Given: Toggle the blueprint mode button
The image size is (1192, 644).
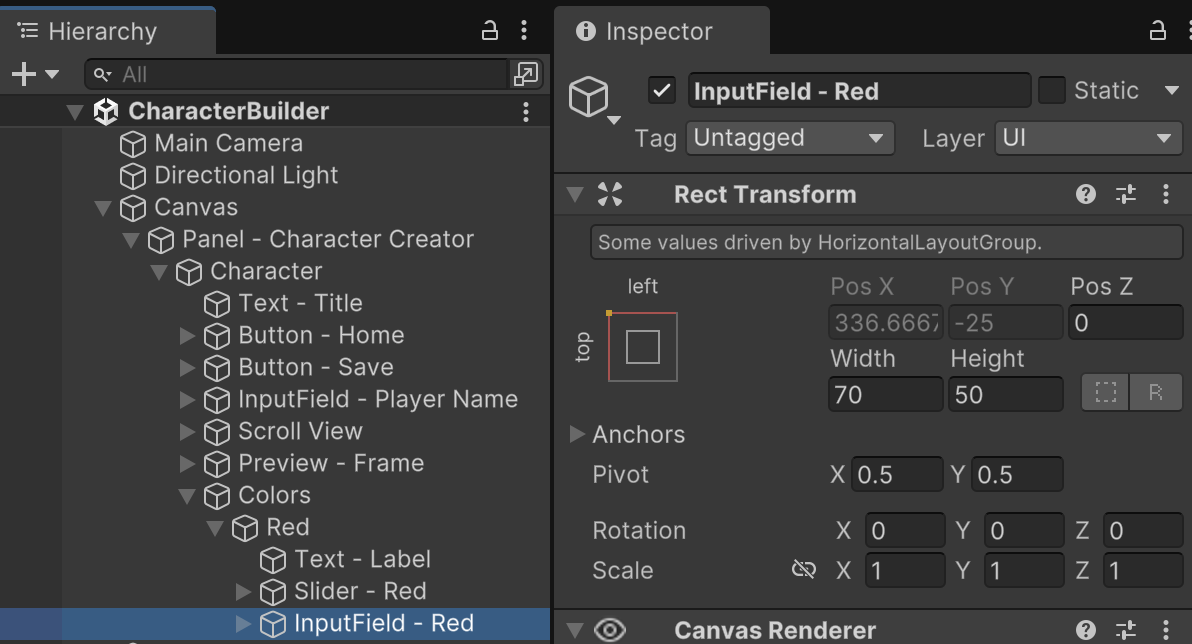Looking at the screenshot, I should tap(1105, 393).
